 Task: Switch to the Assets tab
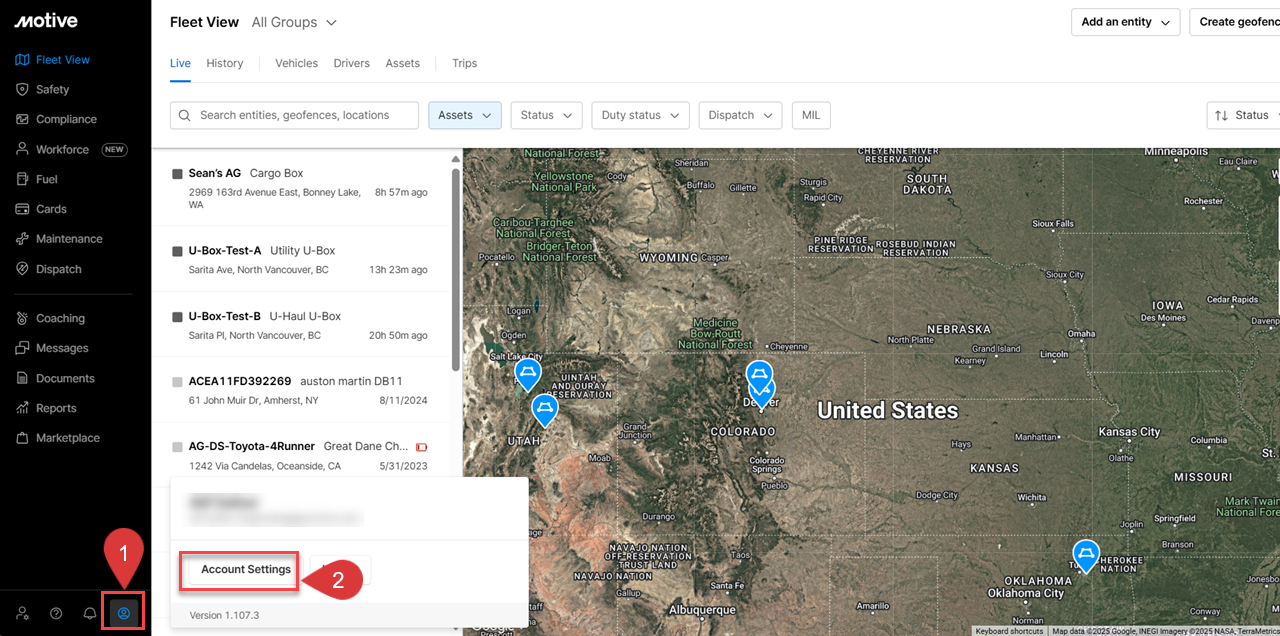point(403,63)
